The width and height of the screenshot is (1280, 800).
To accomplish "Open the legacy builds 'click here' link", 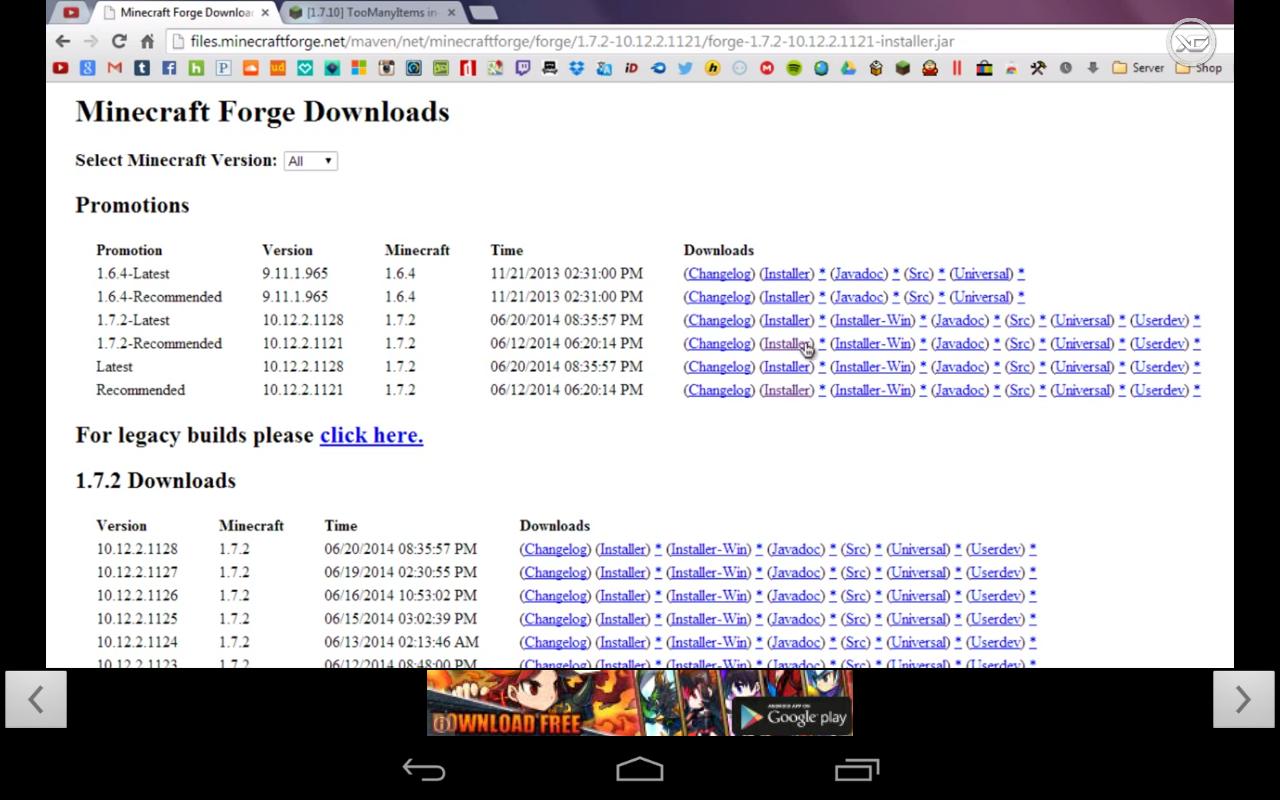I will tap(371, 436).
